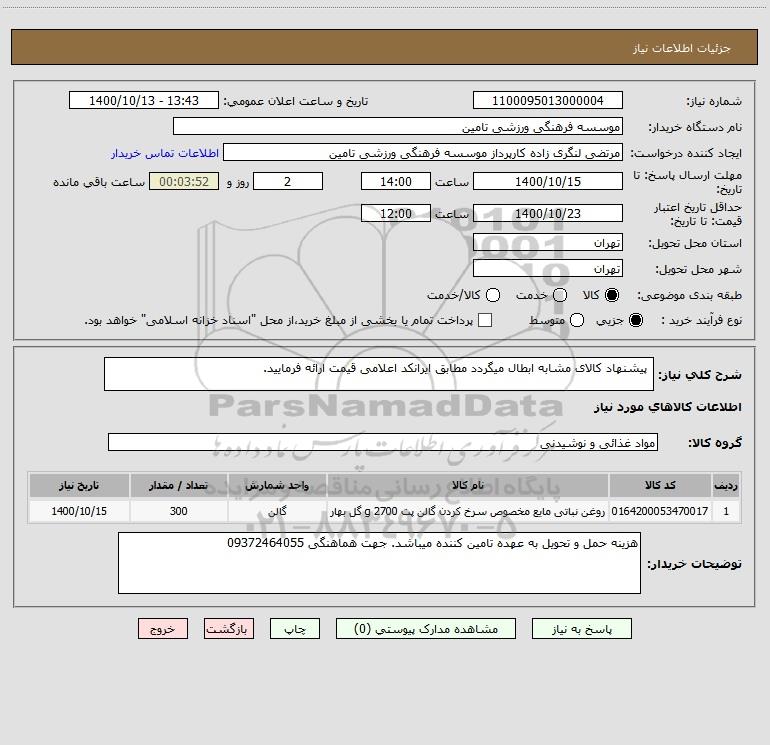
Task: Click the general need description text box
Action: (379, 374)
